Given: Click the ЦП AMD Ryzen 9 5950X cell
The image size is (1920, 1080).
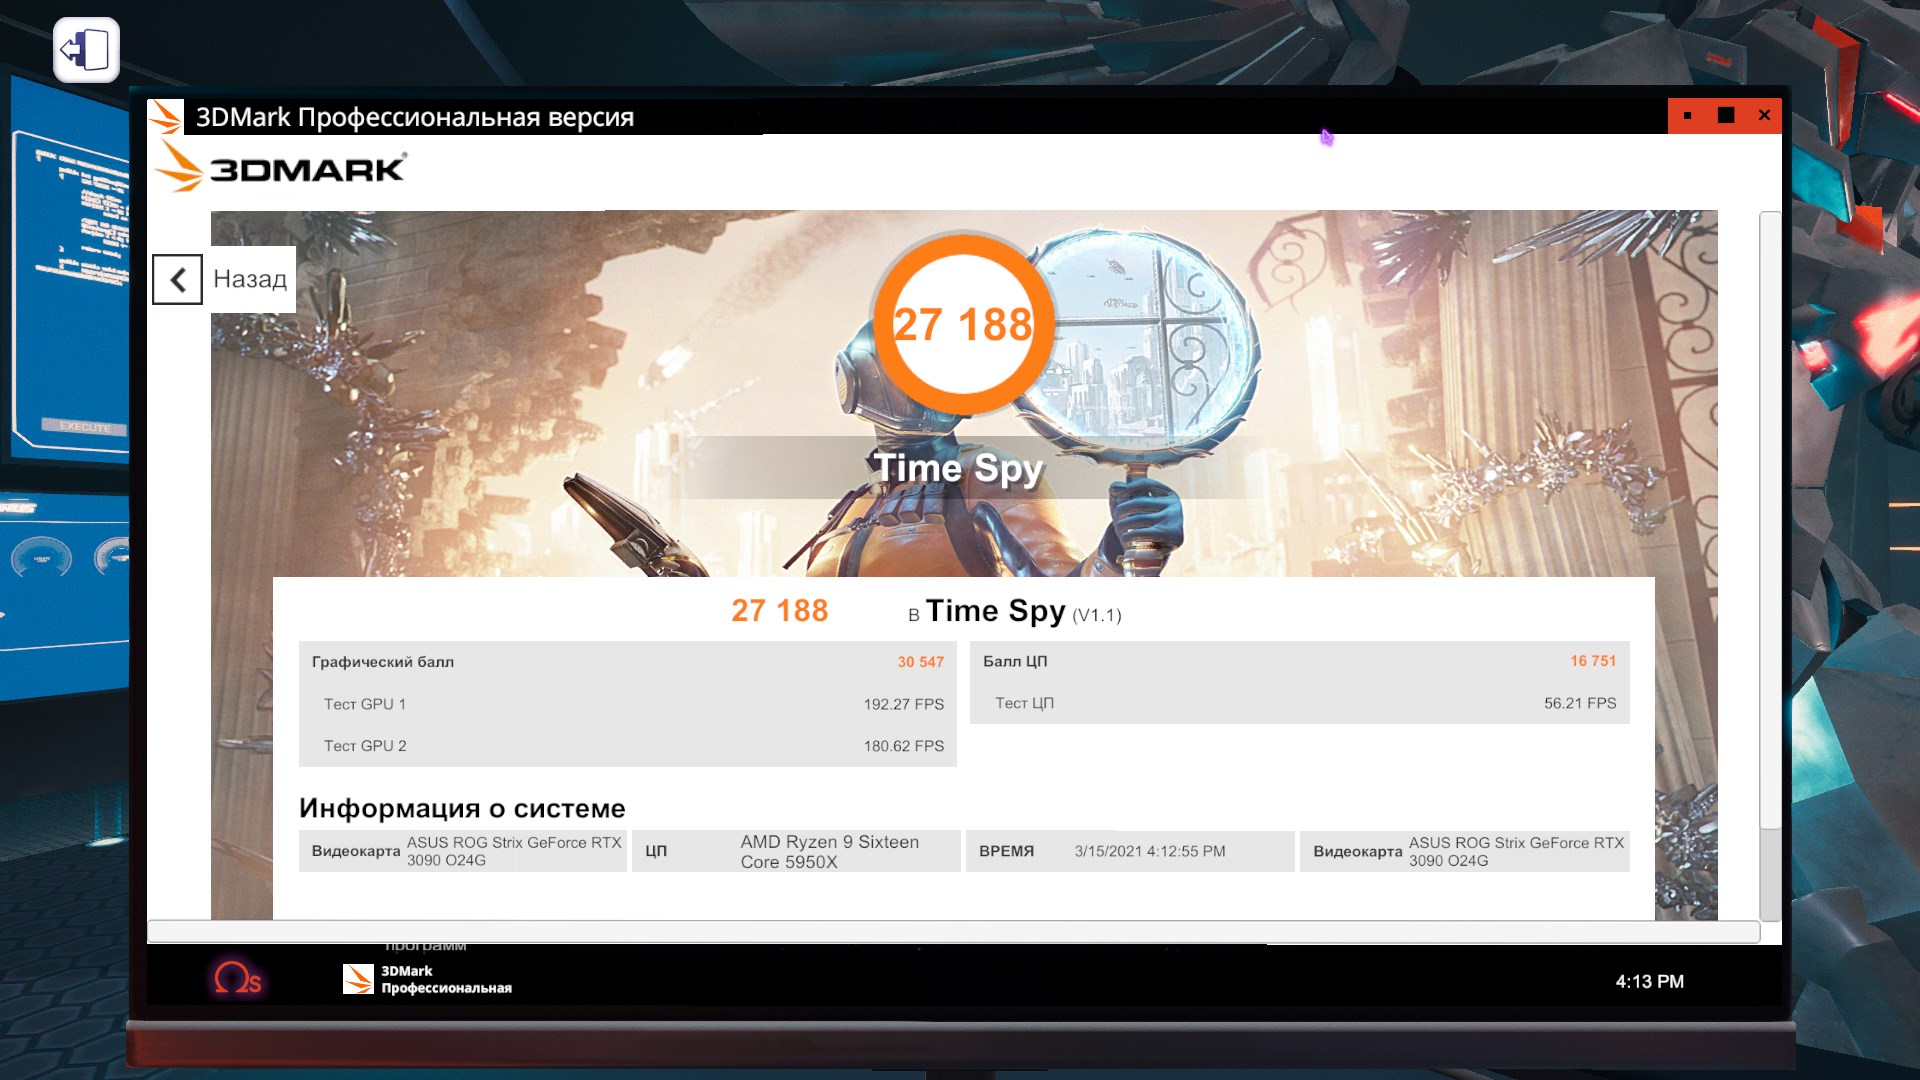Looking at the screenshot, I should pos(796,851).
